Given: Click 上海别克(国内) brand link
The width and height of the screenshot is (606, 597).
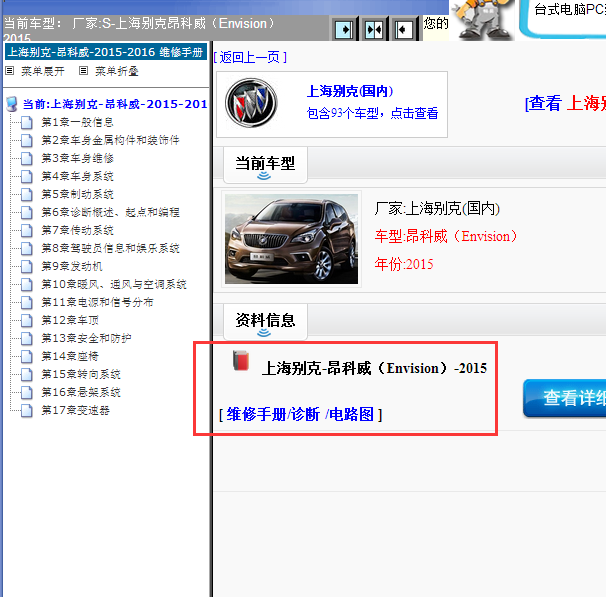Looking at the screenshot, I should click(x=350, y=92).
